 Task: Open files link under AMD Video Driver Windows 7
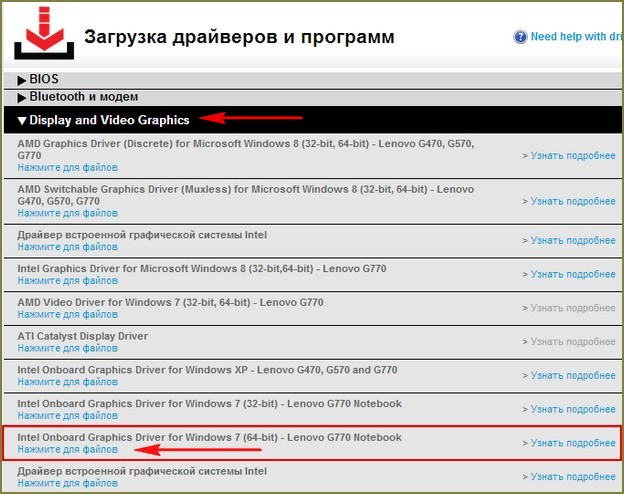pos(67,314)
